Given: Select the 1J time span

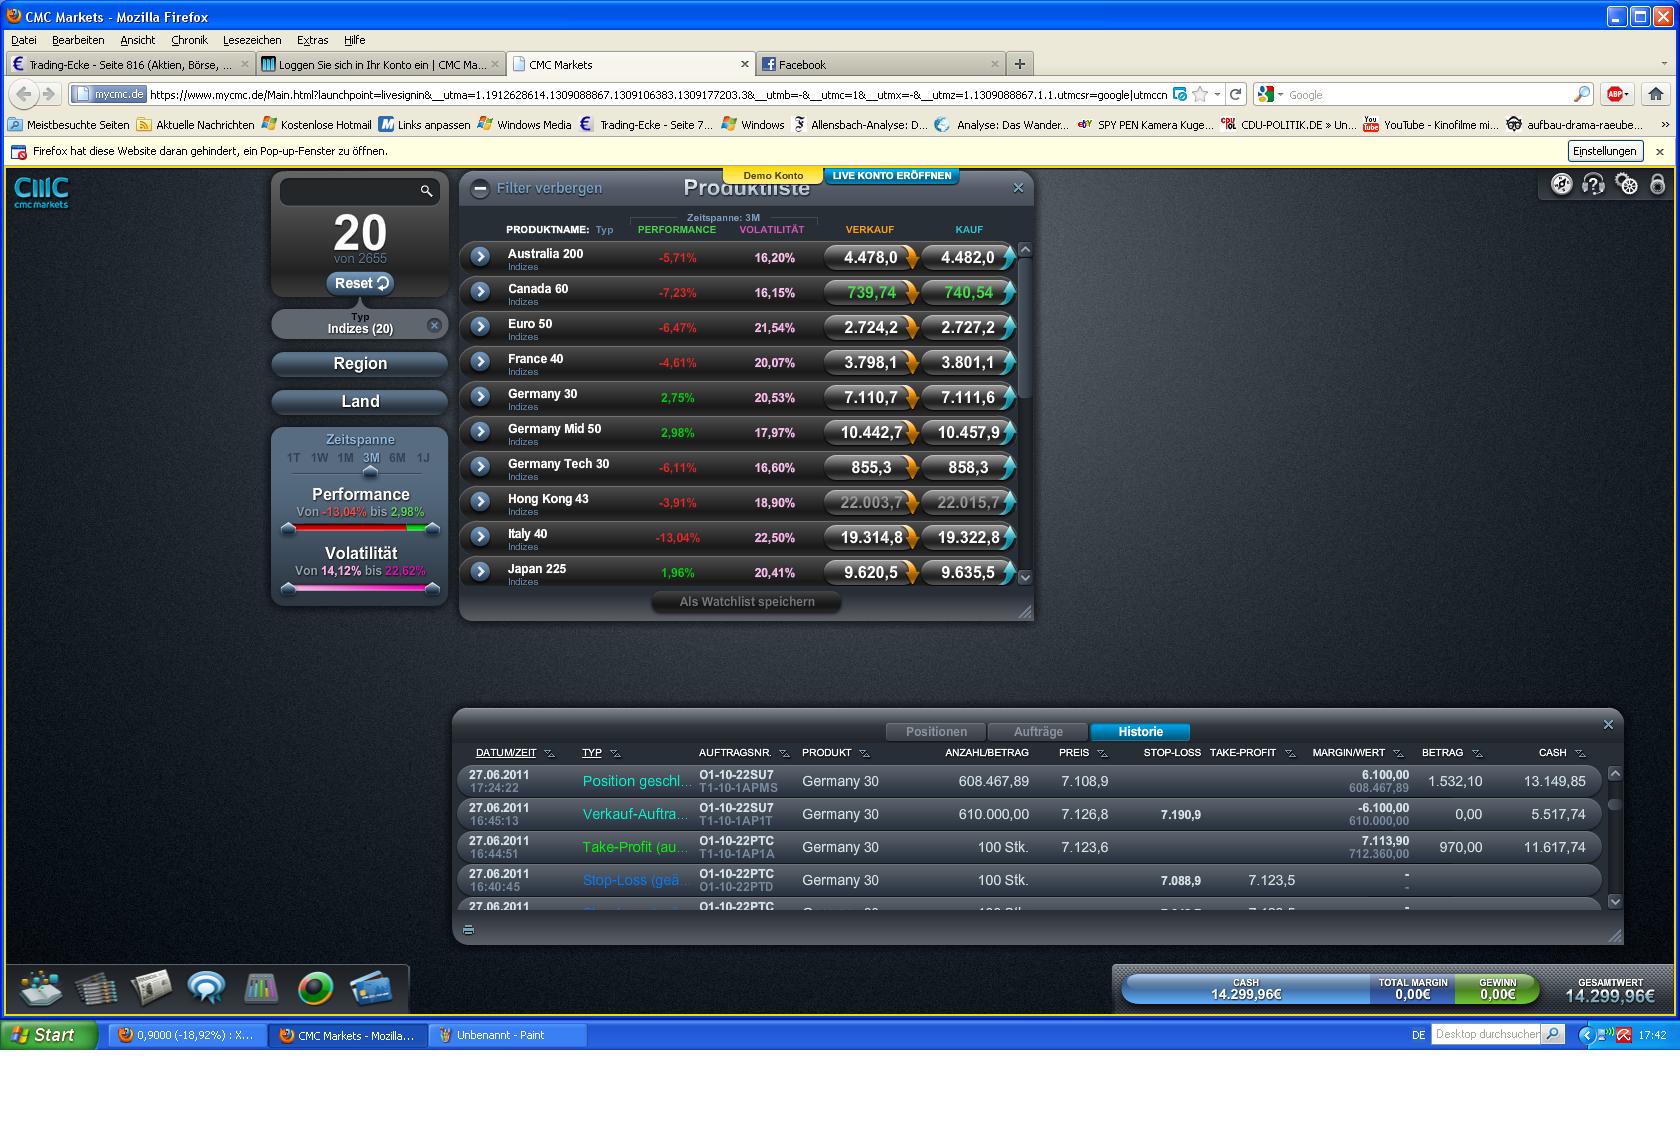Looking at the screenshot, I should [423, 458].
